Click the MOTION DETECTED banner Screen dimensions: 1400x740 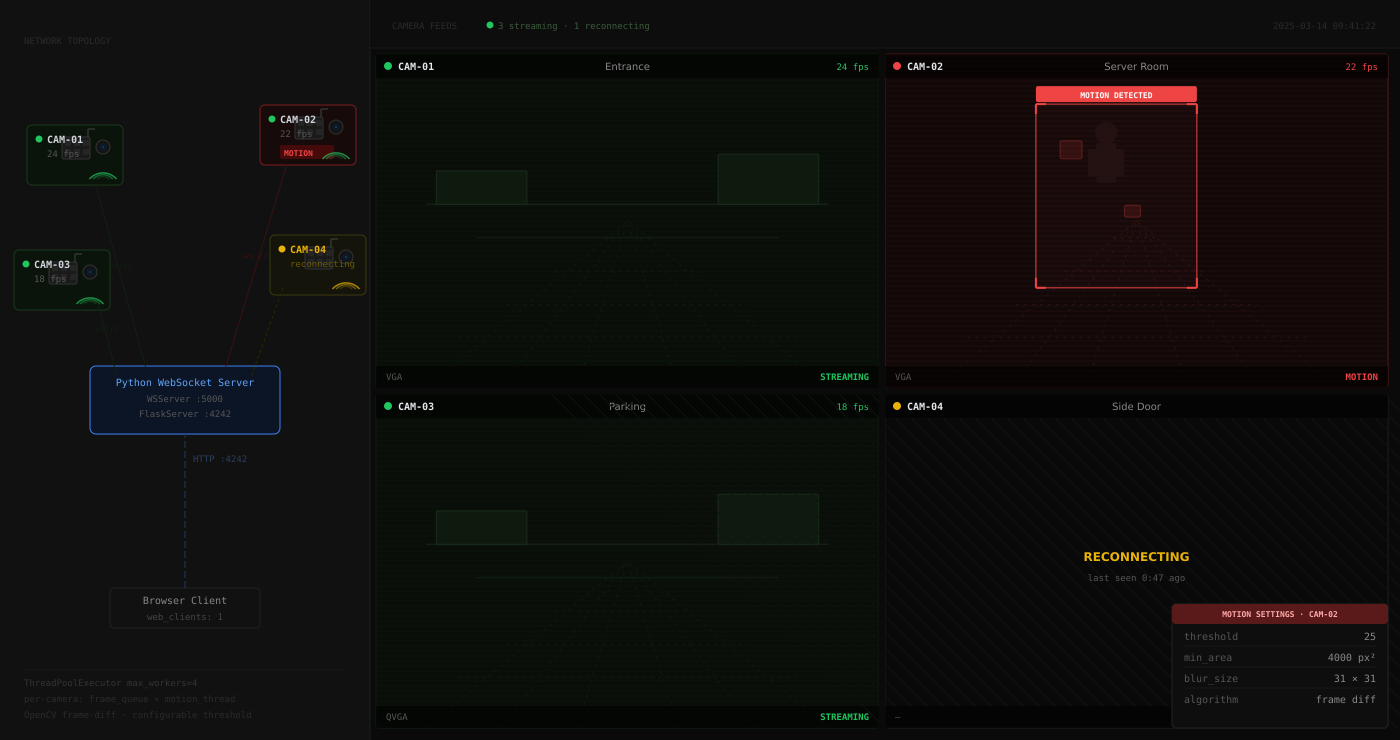(x=1116, y=95)
